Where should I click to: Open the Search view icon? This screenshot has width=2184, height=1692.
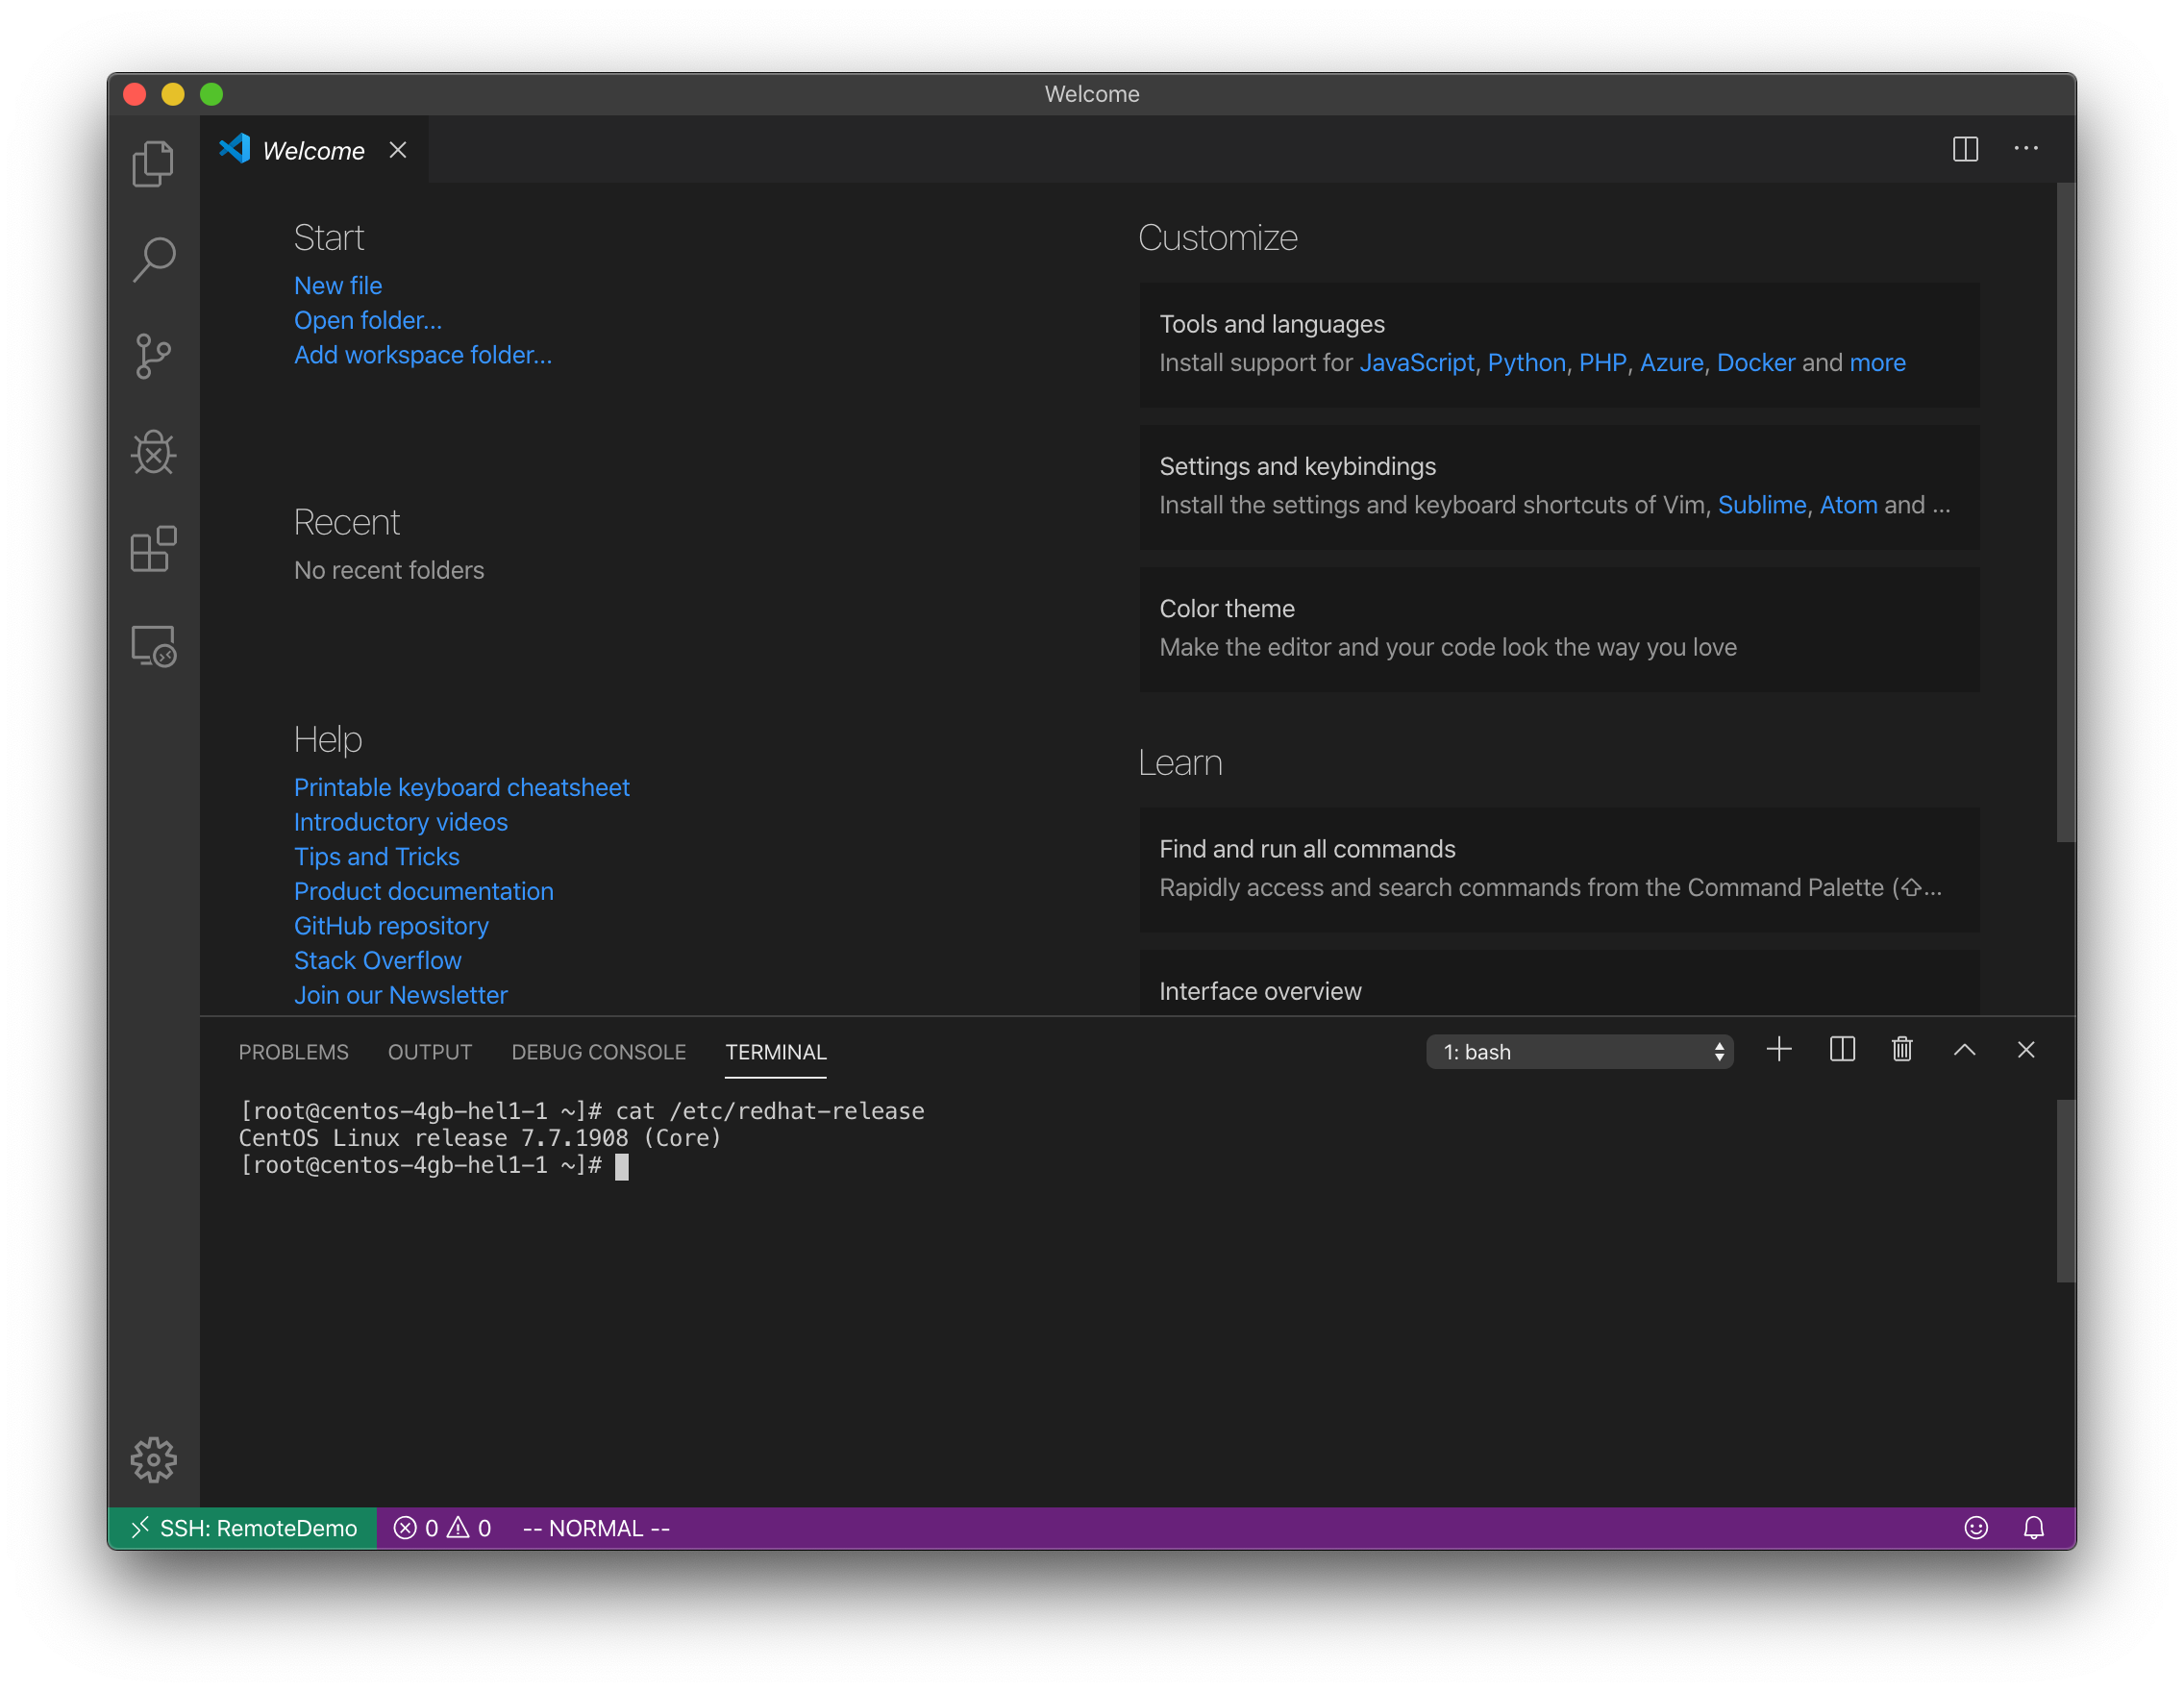coord(153,260)
